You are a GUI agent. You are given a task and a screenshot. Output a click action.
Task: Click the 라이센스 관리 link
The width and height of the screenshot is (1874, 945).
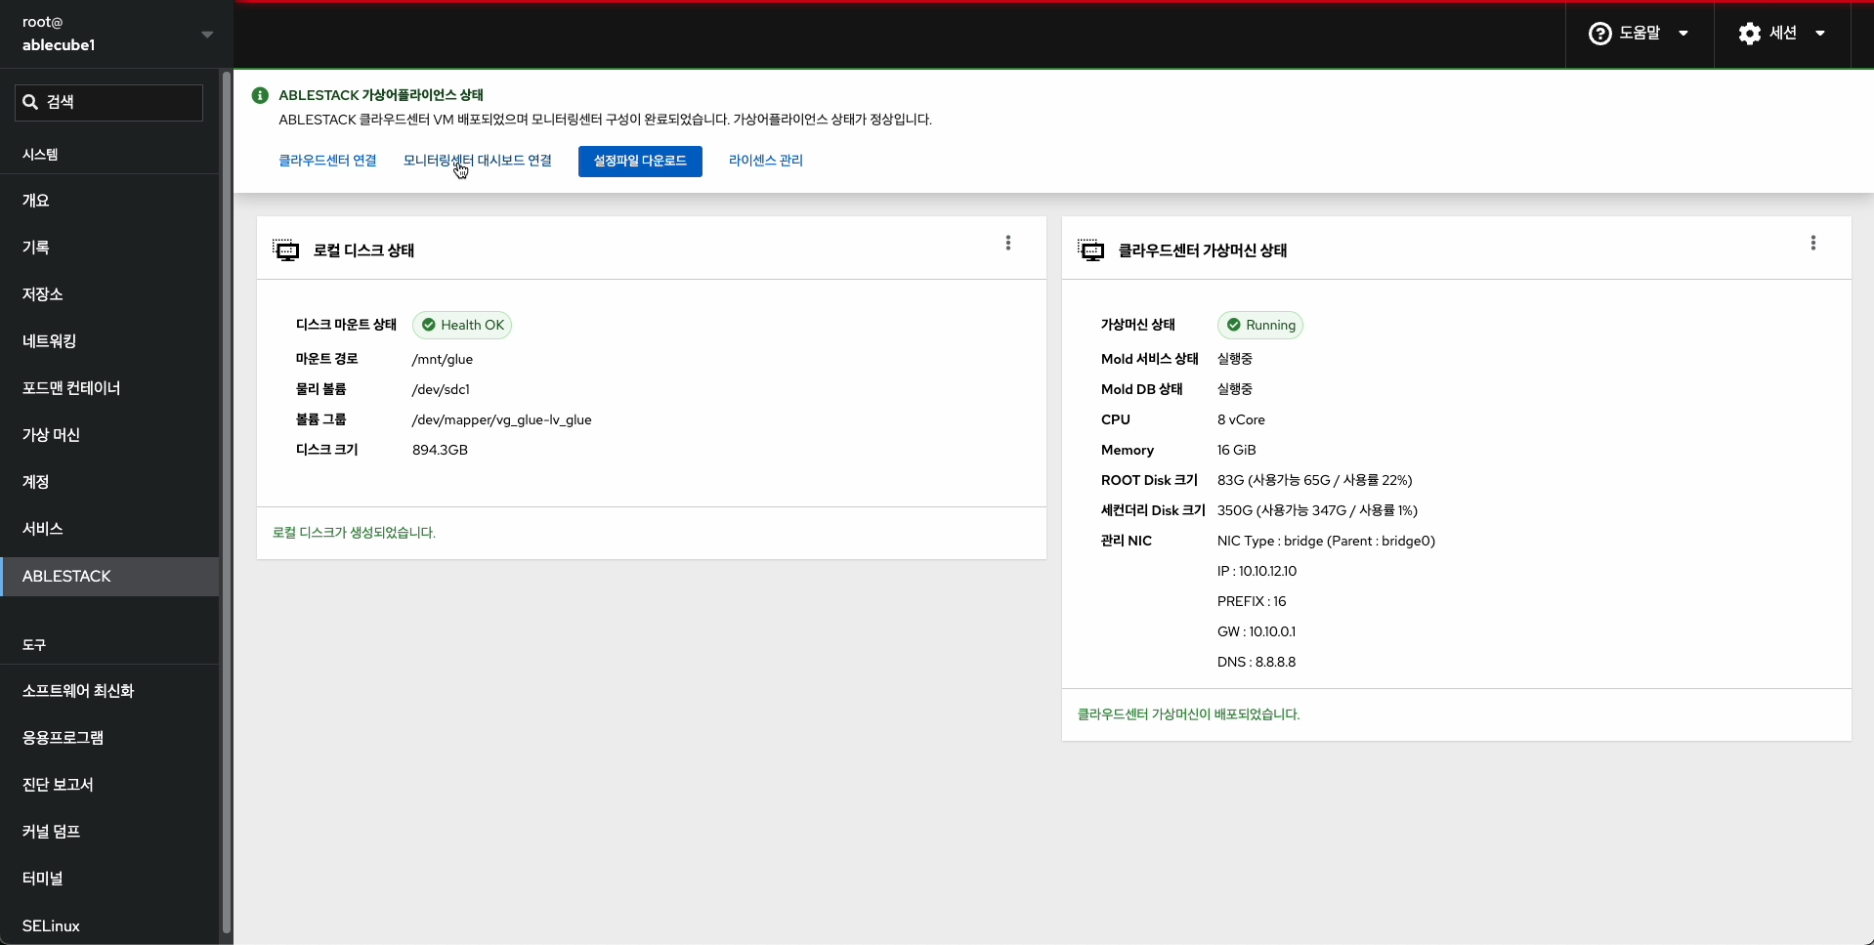point(765,161)
